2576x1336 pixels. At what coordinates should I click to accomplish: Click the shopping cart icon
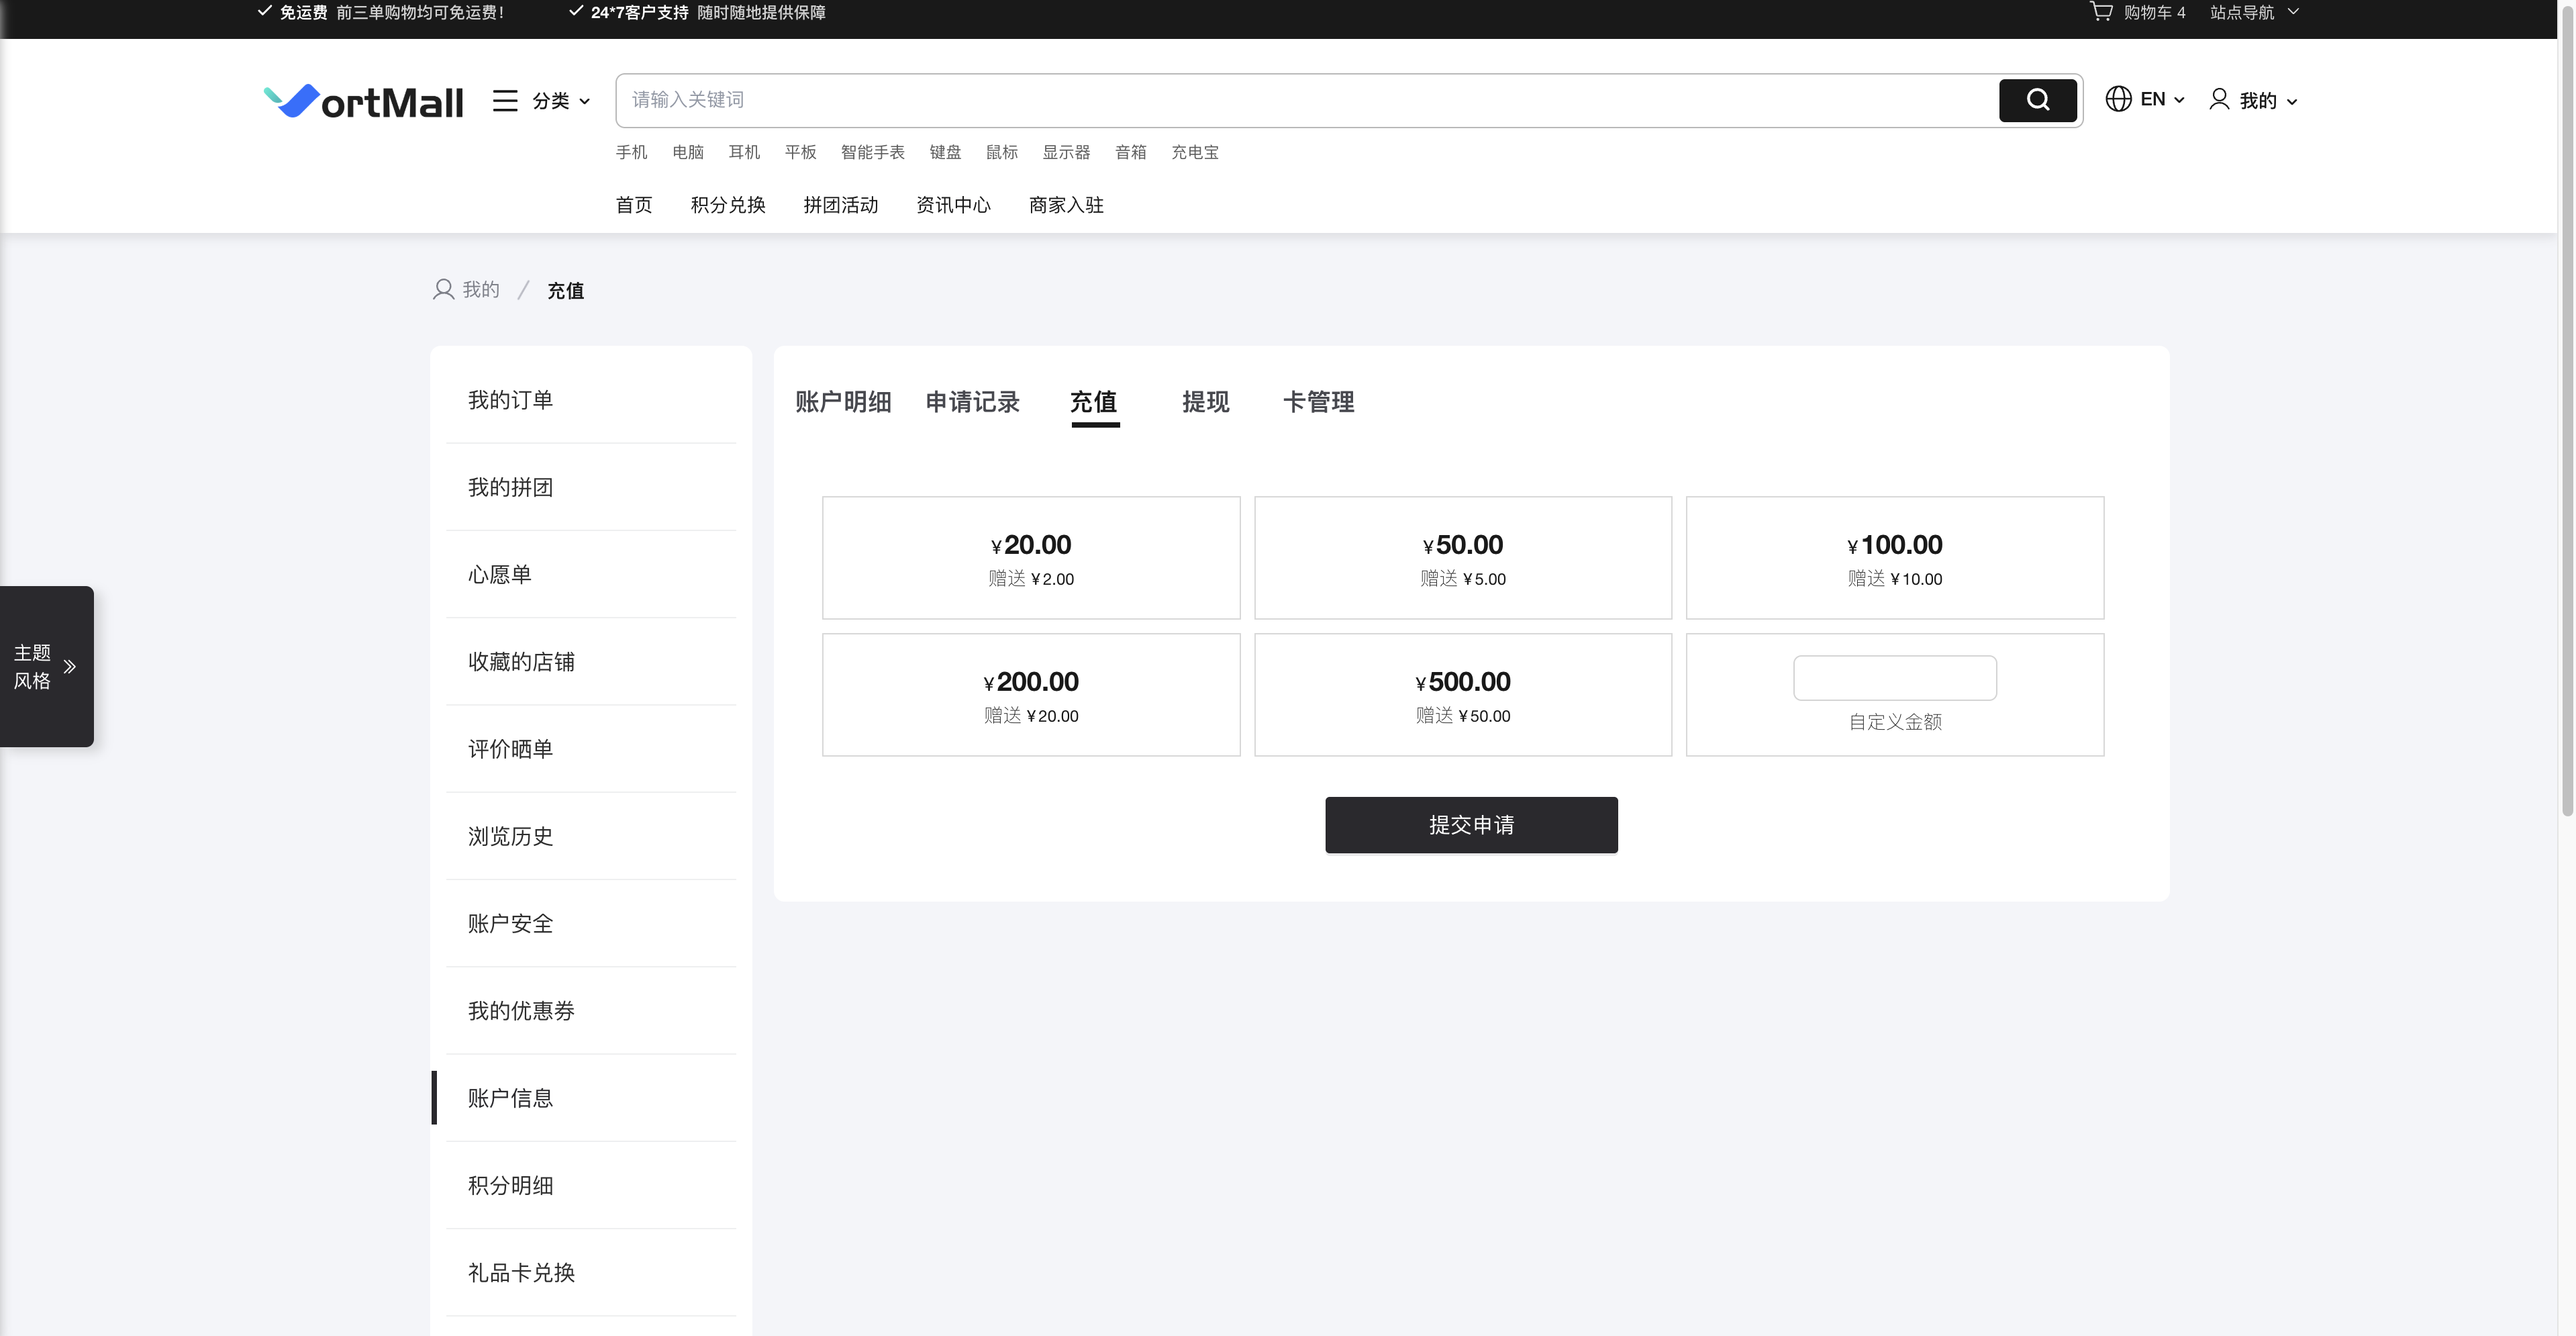(x=2100, y=12)
